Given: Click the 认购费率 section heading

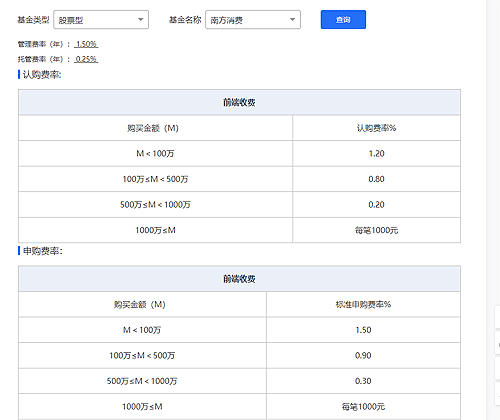Looking at the screenshot, I should 42,75.
